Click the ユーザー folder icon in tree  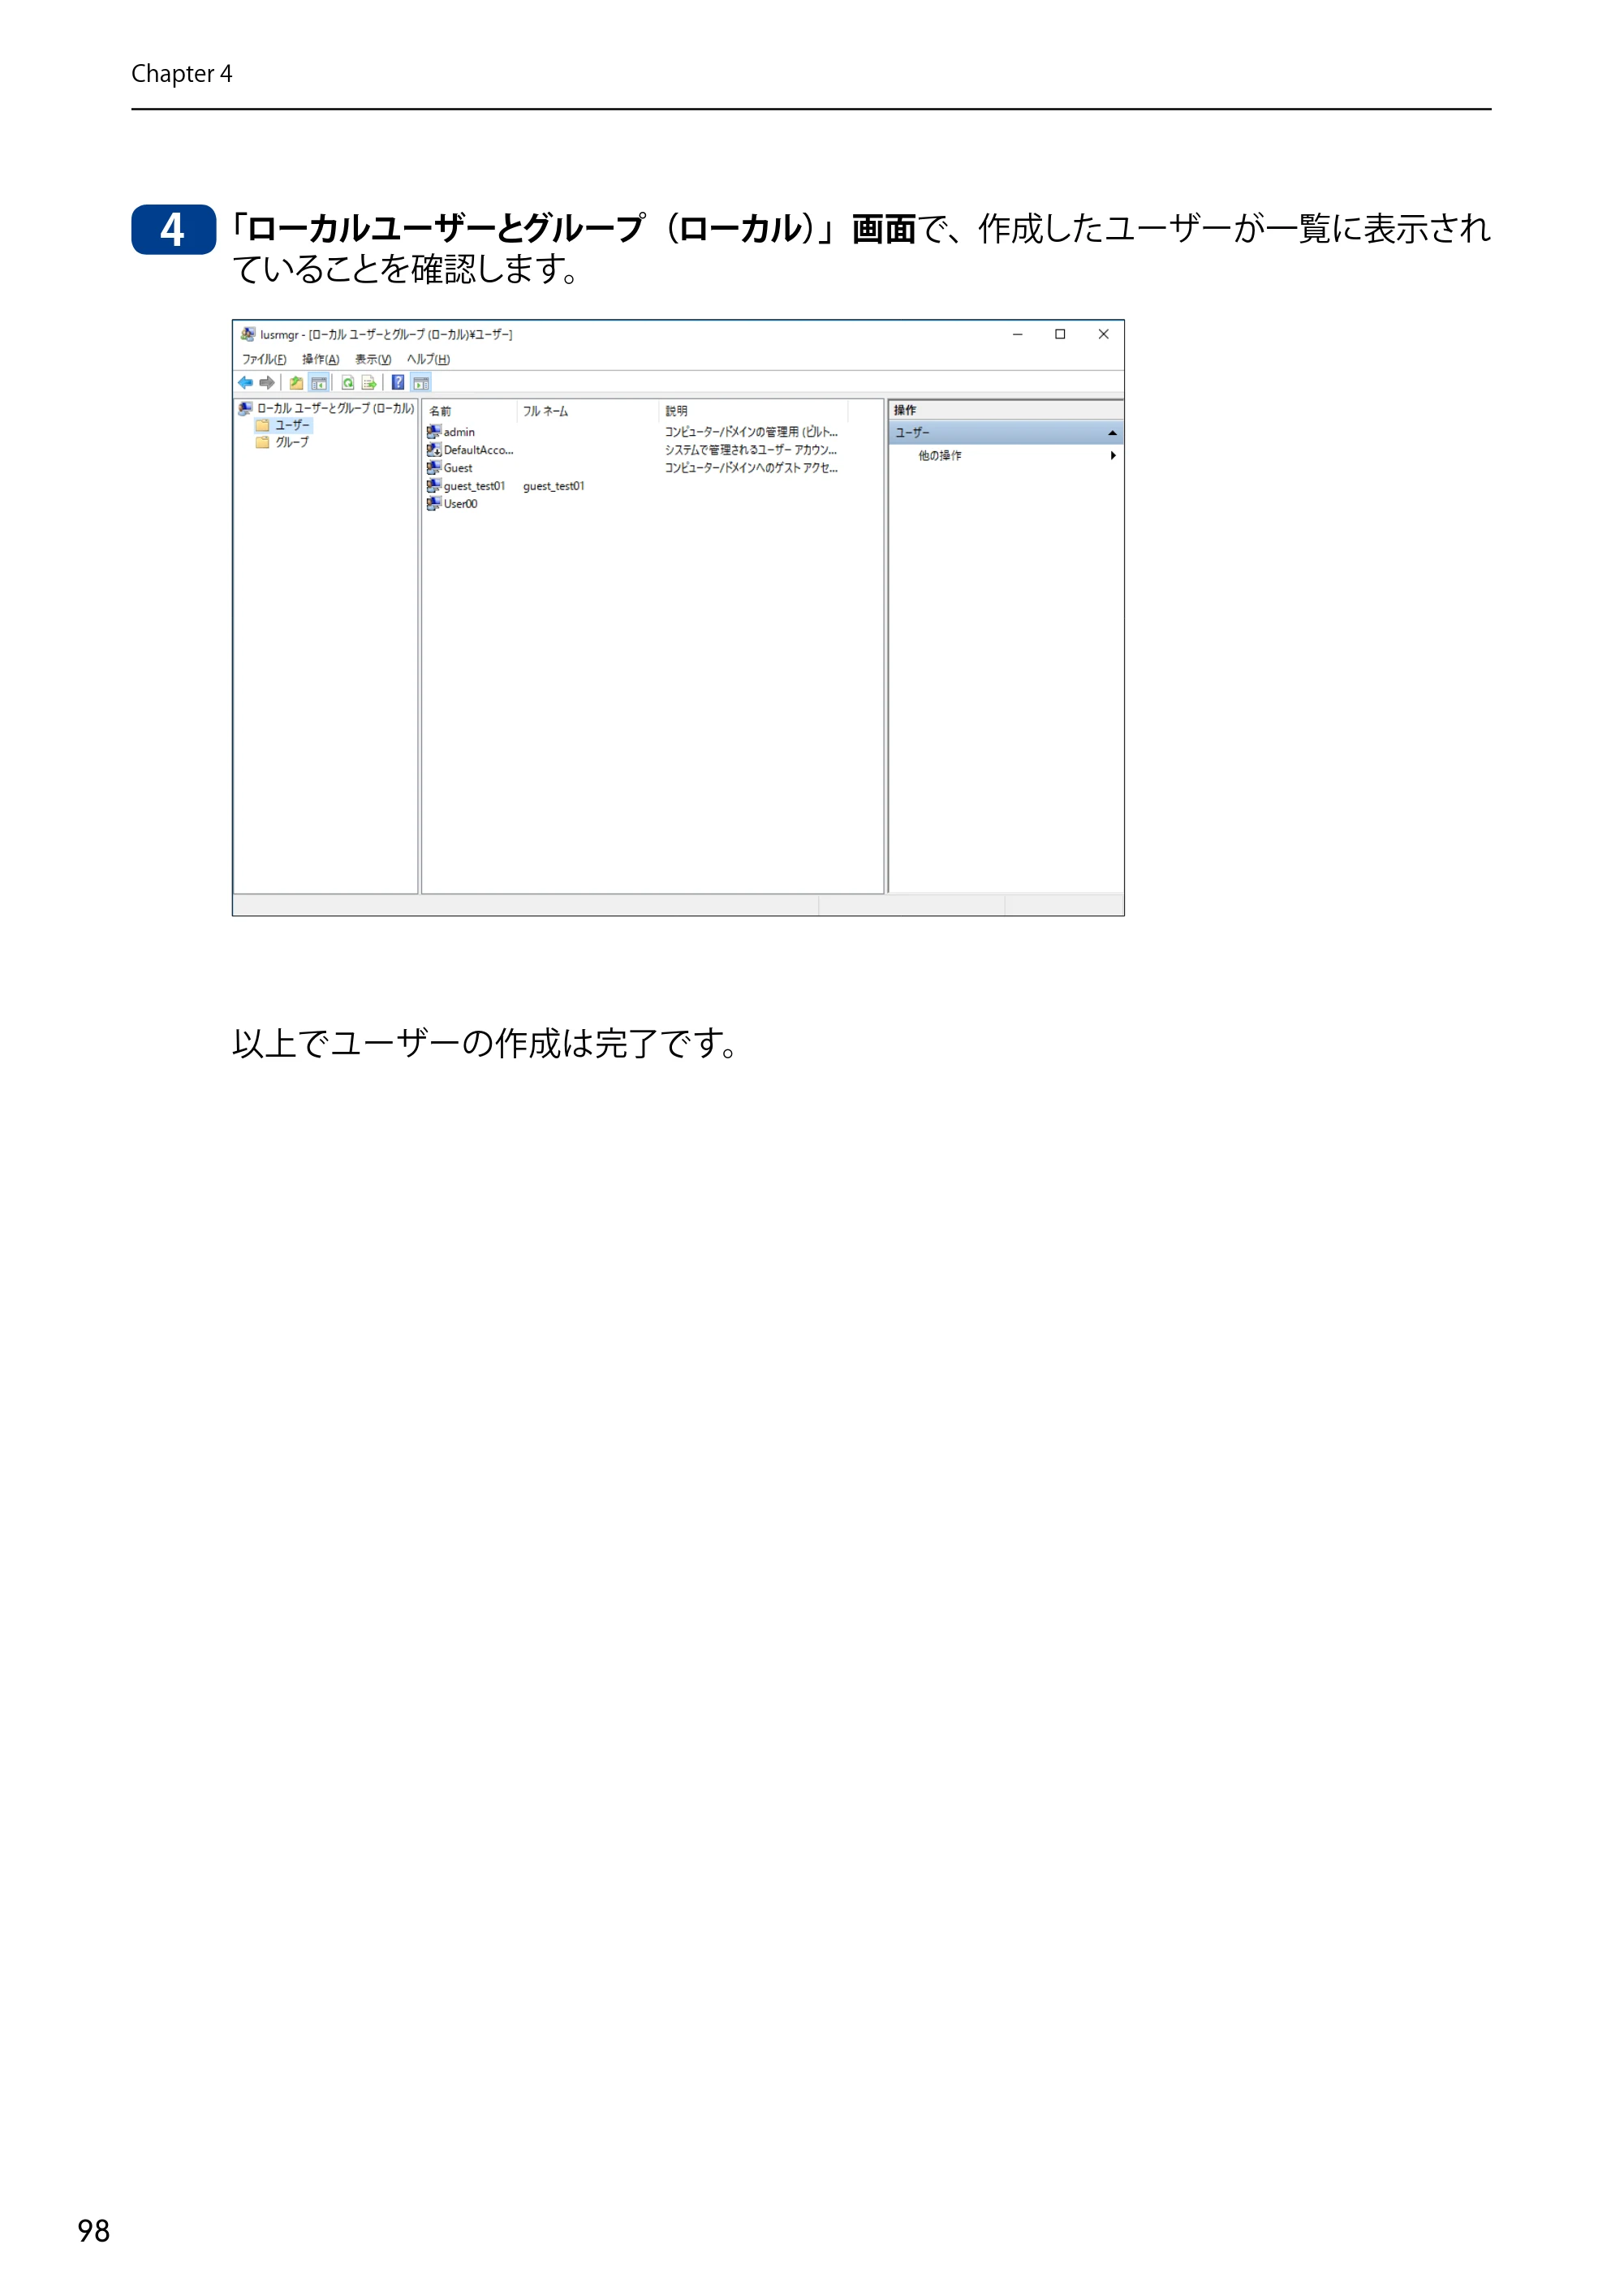pos(263,425)
